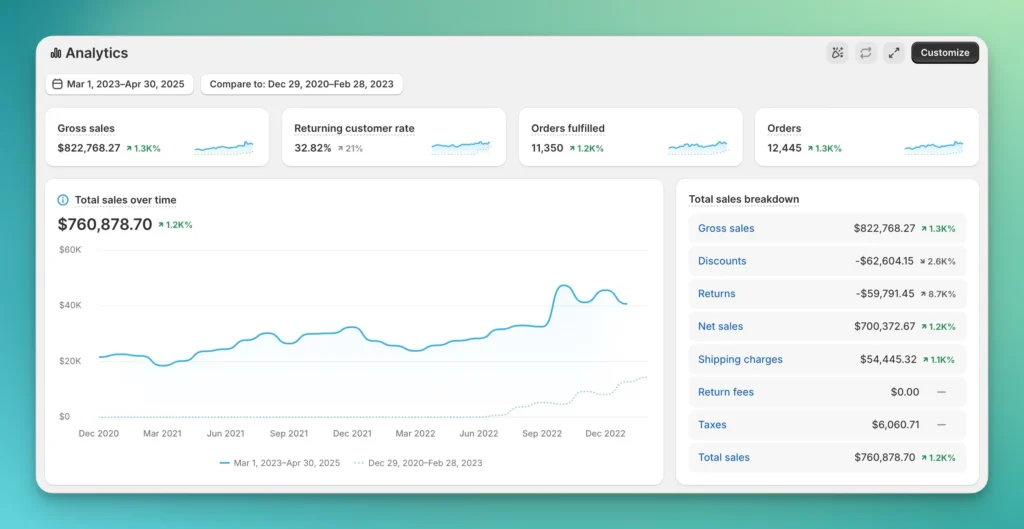
Task: Click the info icon beside Total sales over time
Action: pos(64,200)
